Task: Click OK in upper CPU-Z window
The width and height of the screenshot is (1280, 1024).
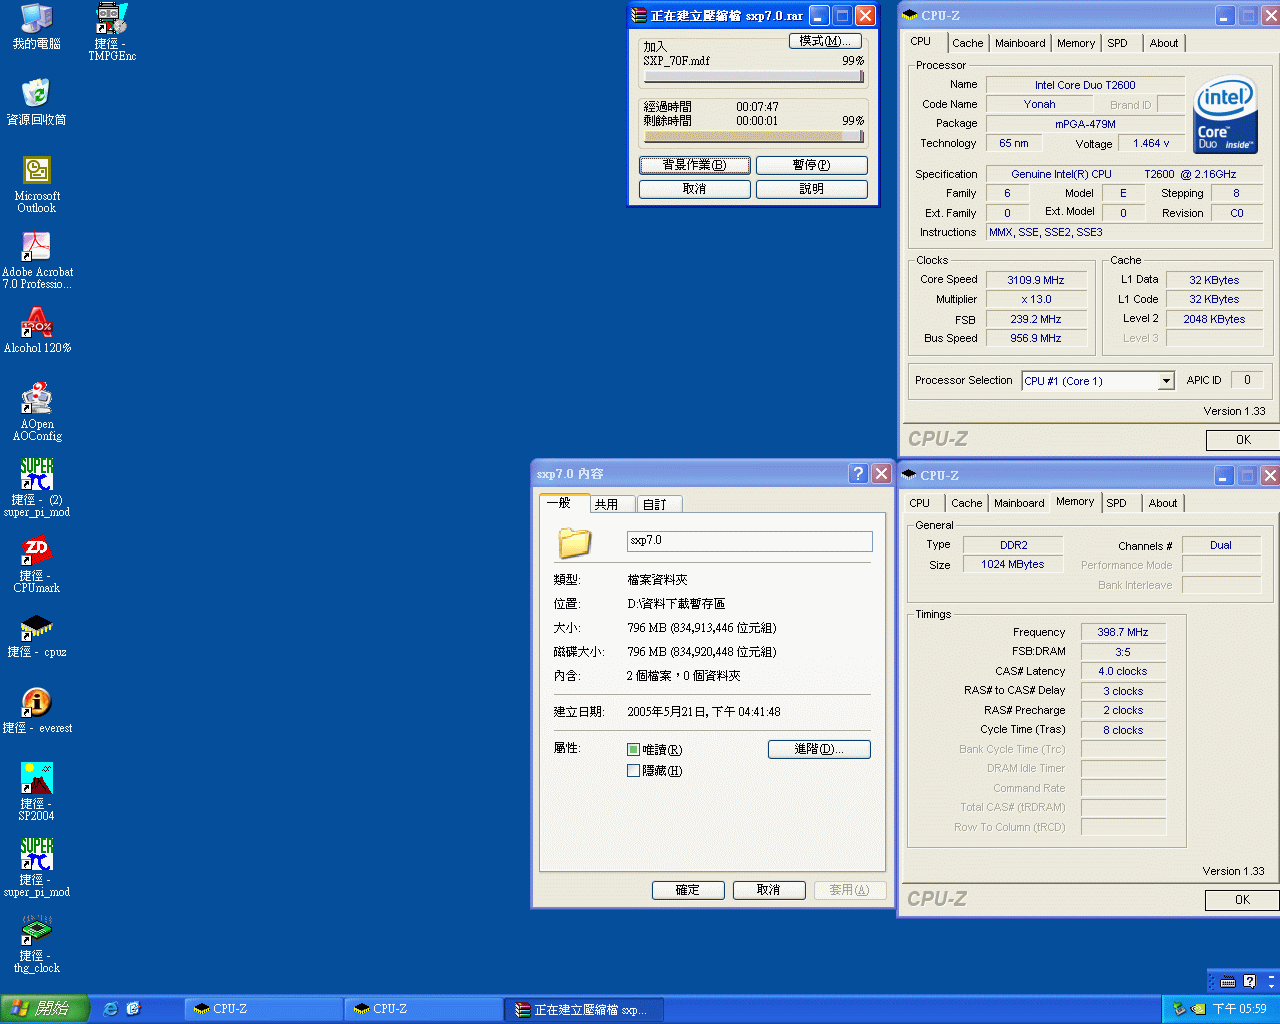Action: 1243,440
